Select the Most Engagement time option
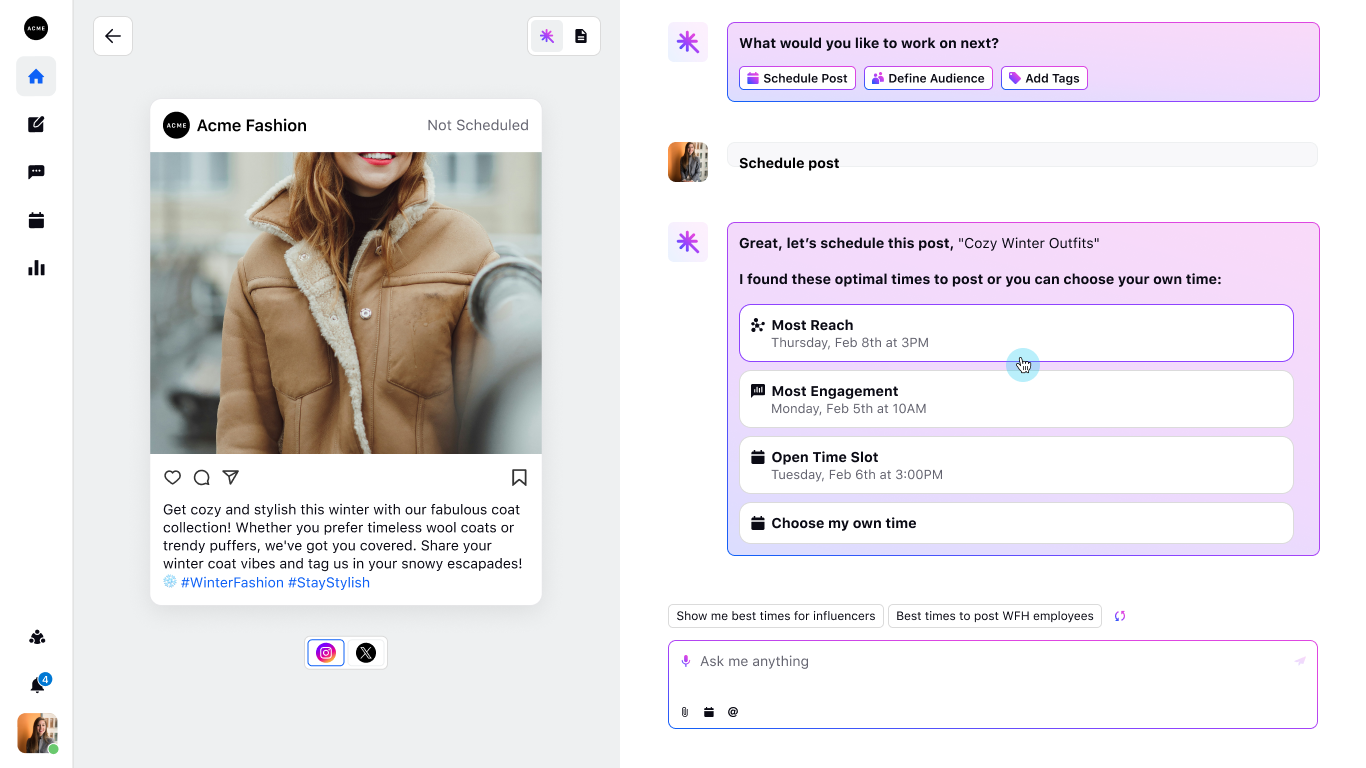The image size is (1366, 768). (x=1015, y=399)
